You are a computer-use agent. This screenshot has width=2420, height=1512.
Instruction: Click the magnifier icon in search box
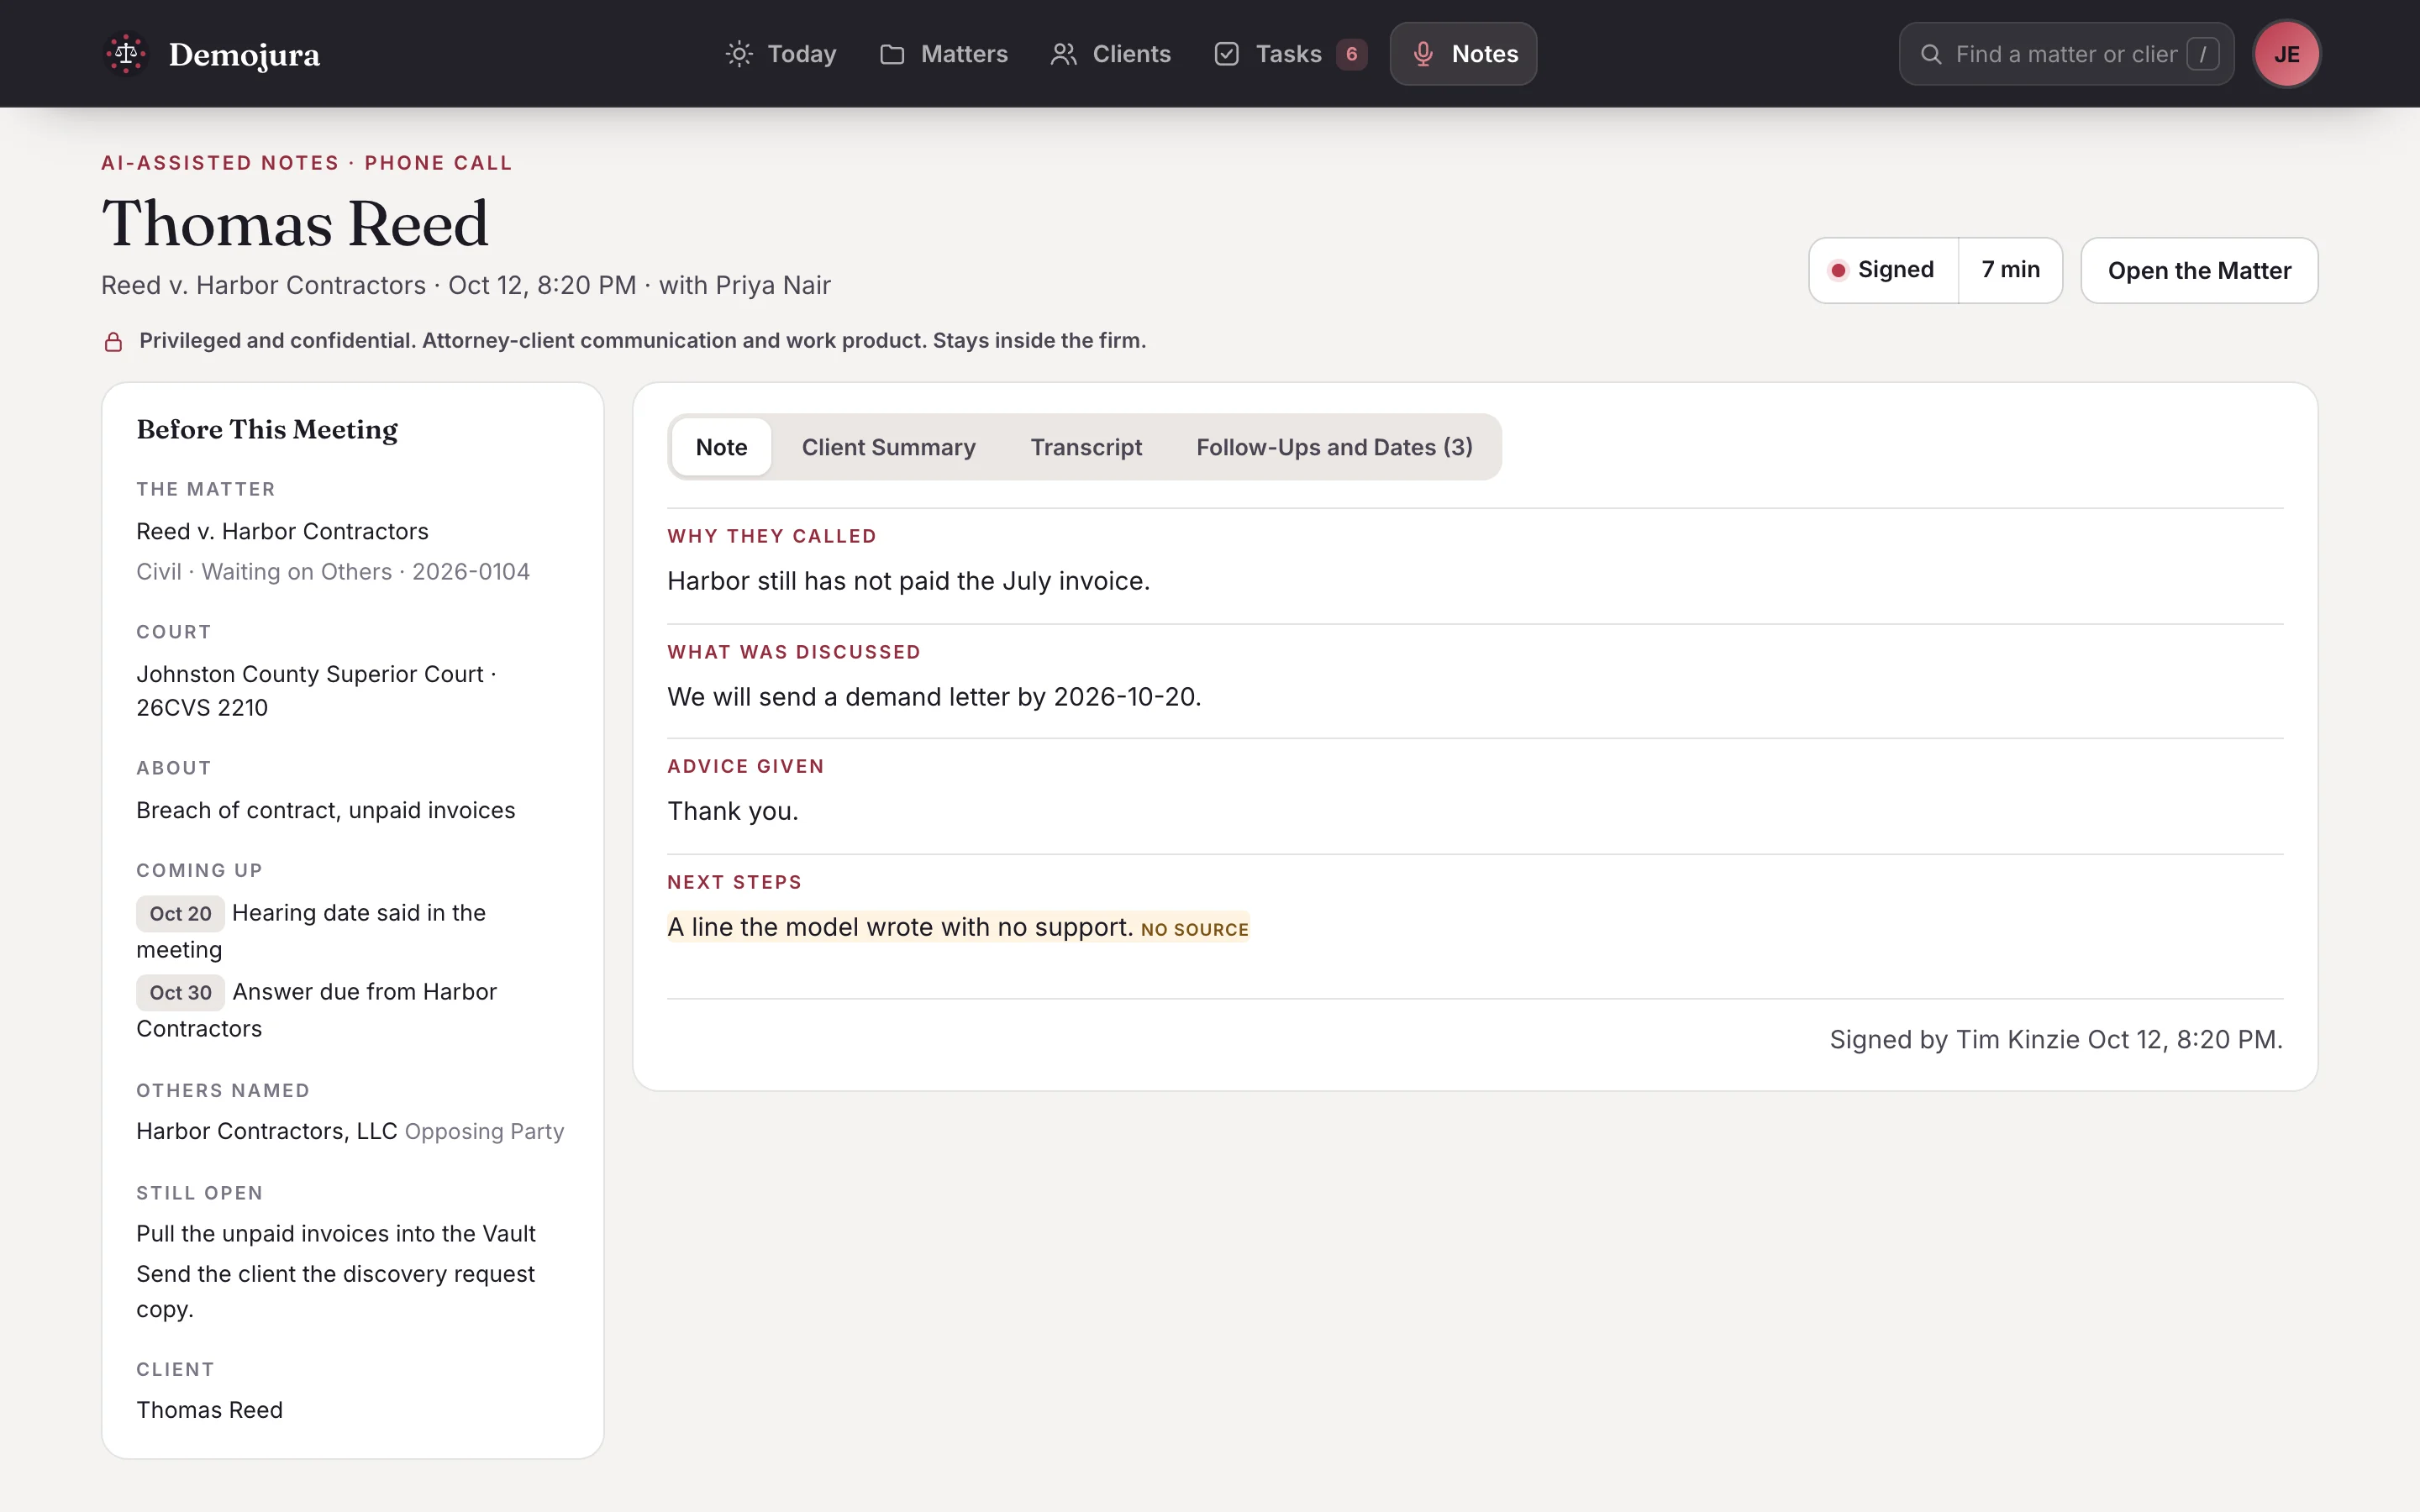(x=1931, y=54)
